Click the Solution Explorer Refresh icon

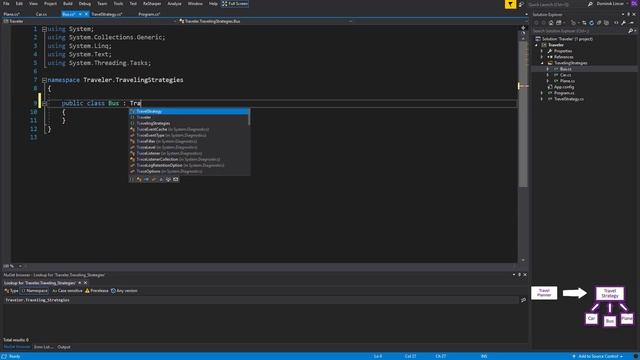(x=591, y=22)
